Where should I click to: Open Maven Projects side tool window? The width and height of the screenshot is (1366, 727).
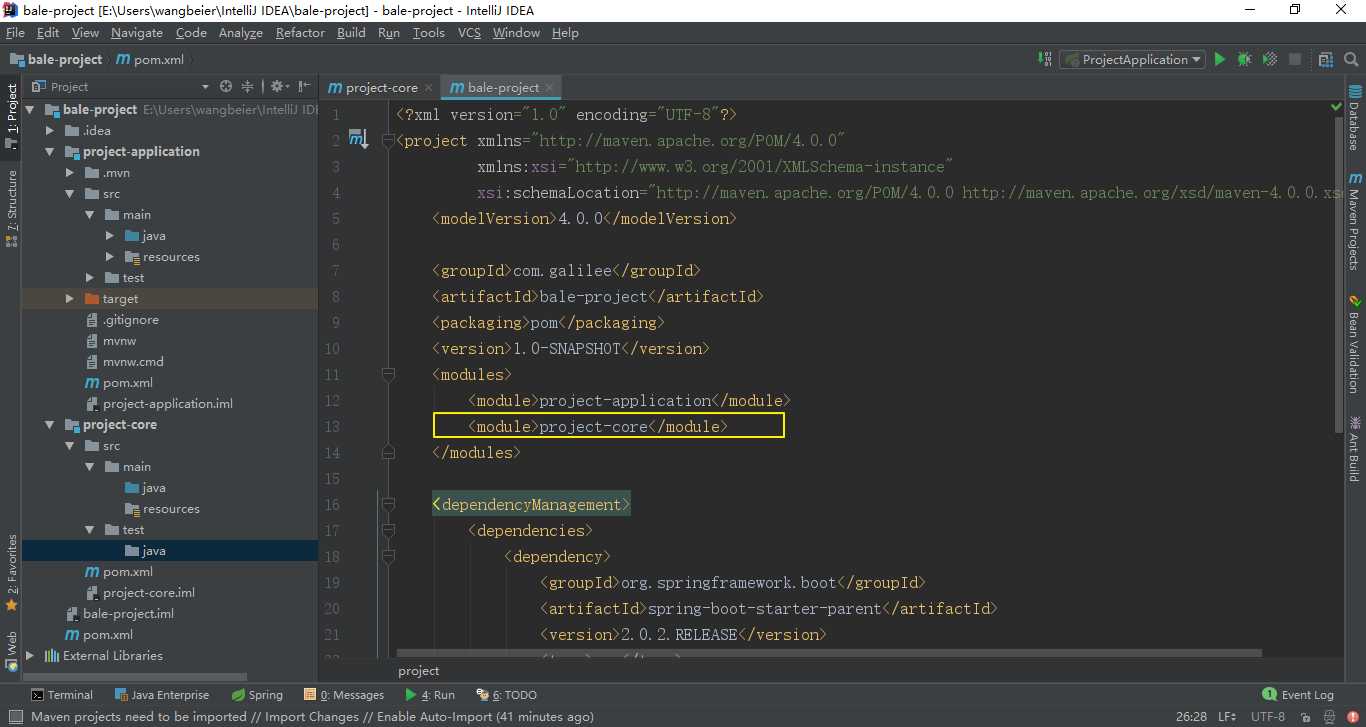pos(1355,220)
